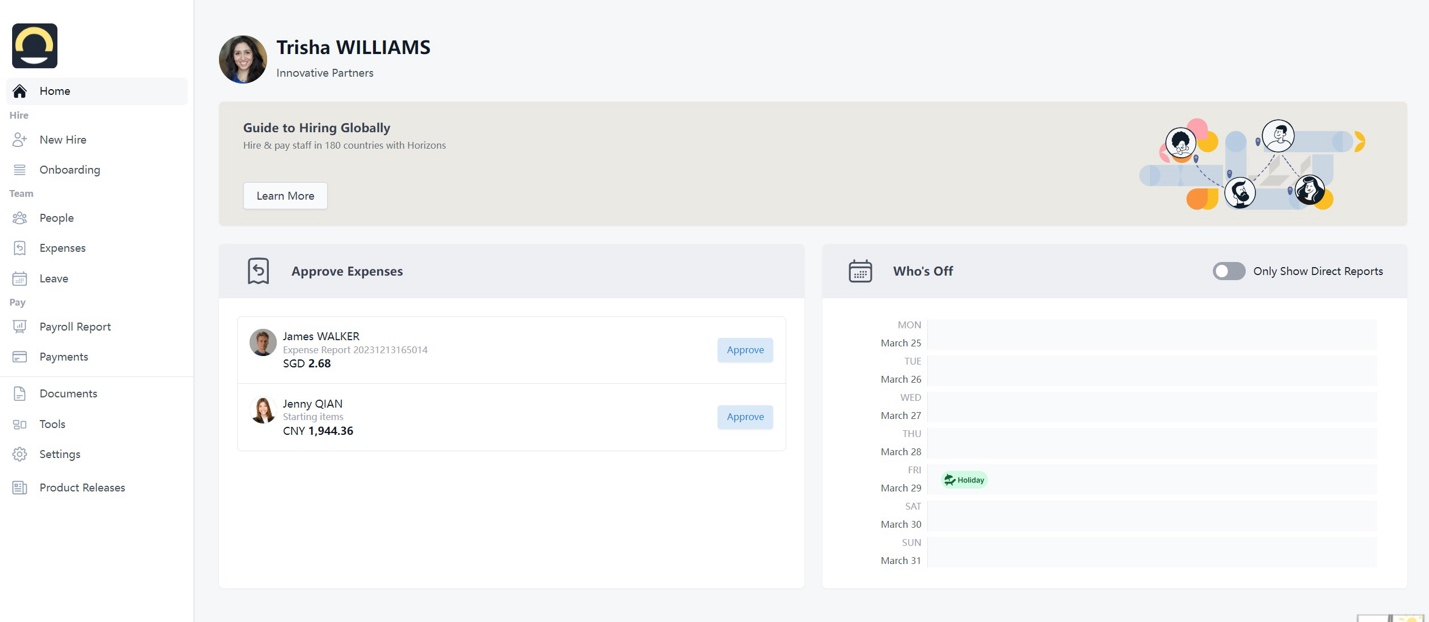Go to Payments in sidebar
The height and width of the screenshot is (622, 1429).
pyautogui.click(x=64, y=357)
